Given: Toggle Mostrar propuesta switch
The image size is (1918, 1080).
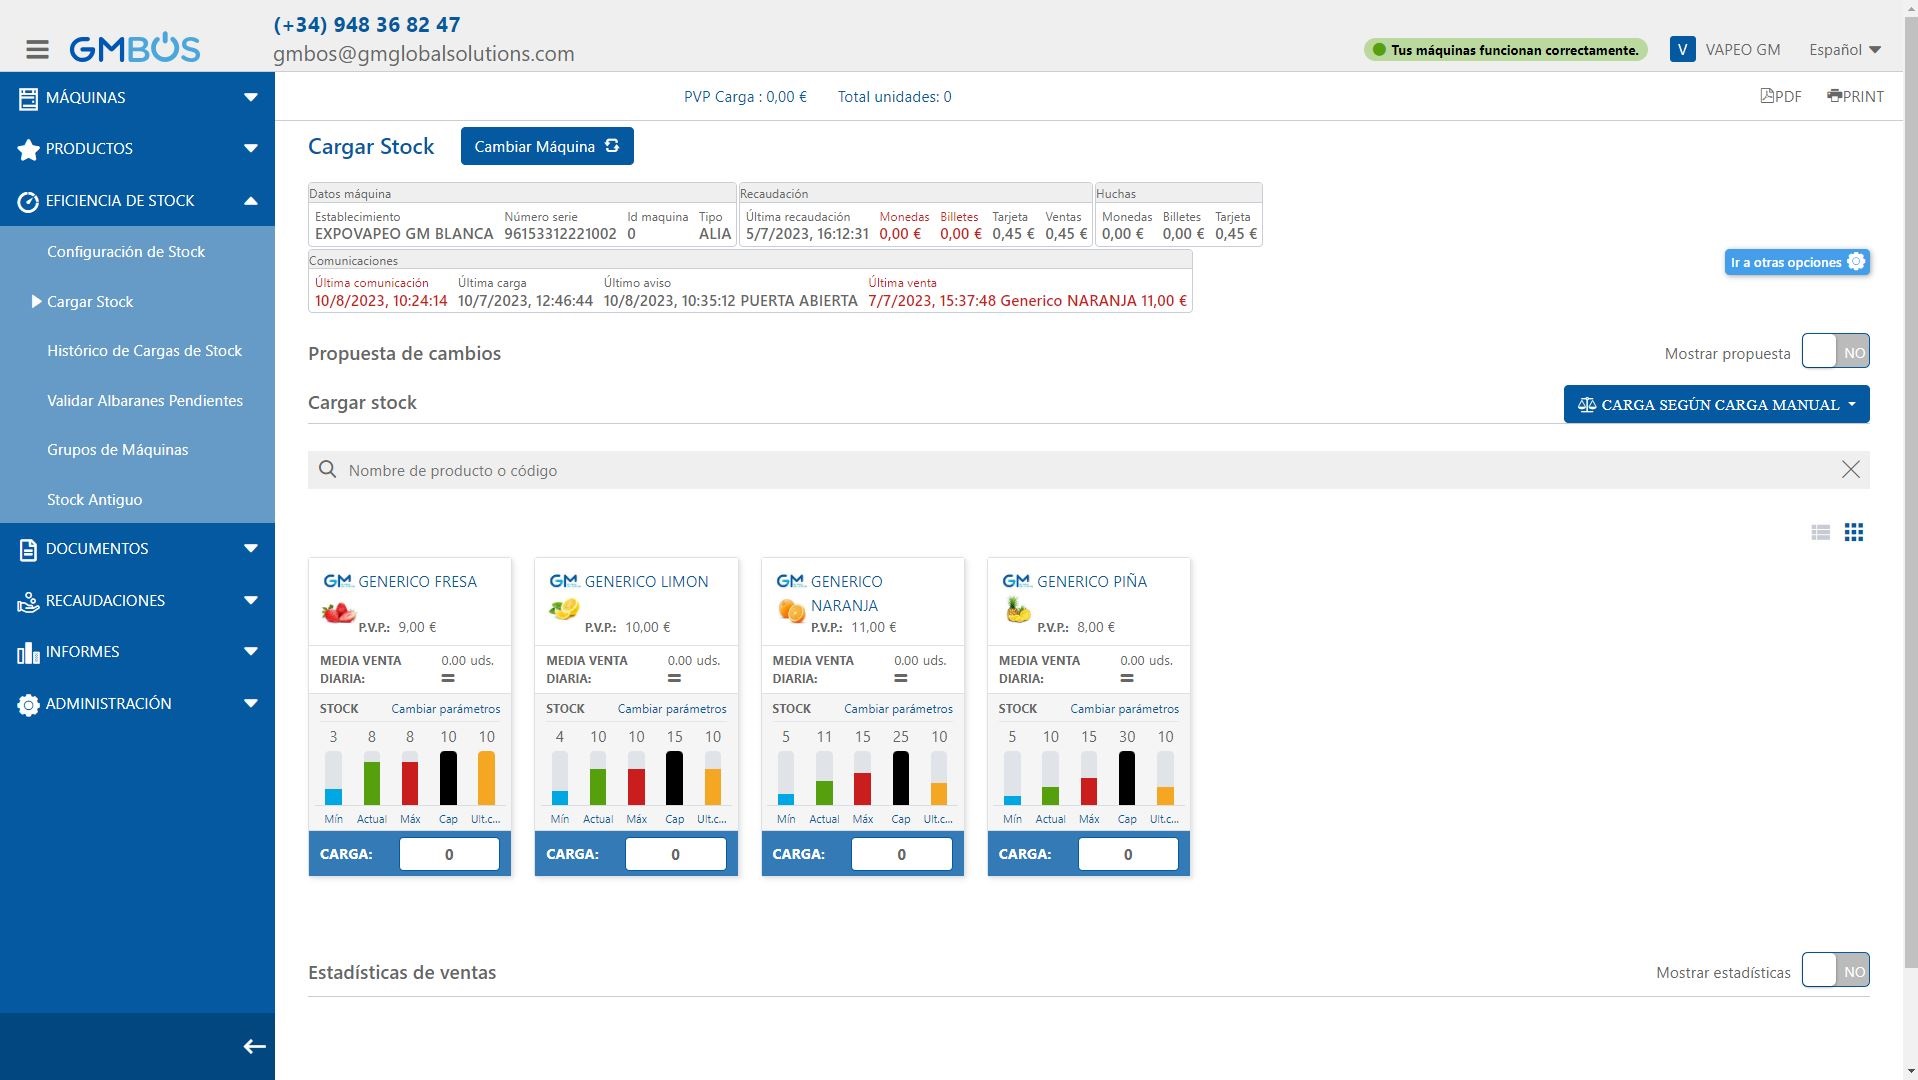Looking at the screenshot, I should click(1834, 352).
